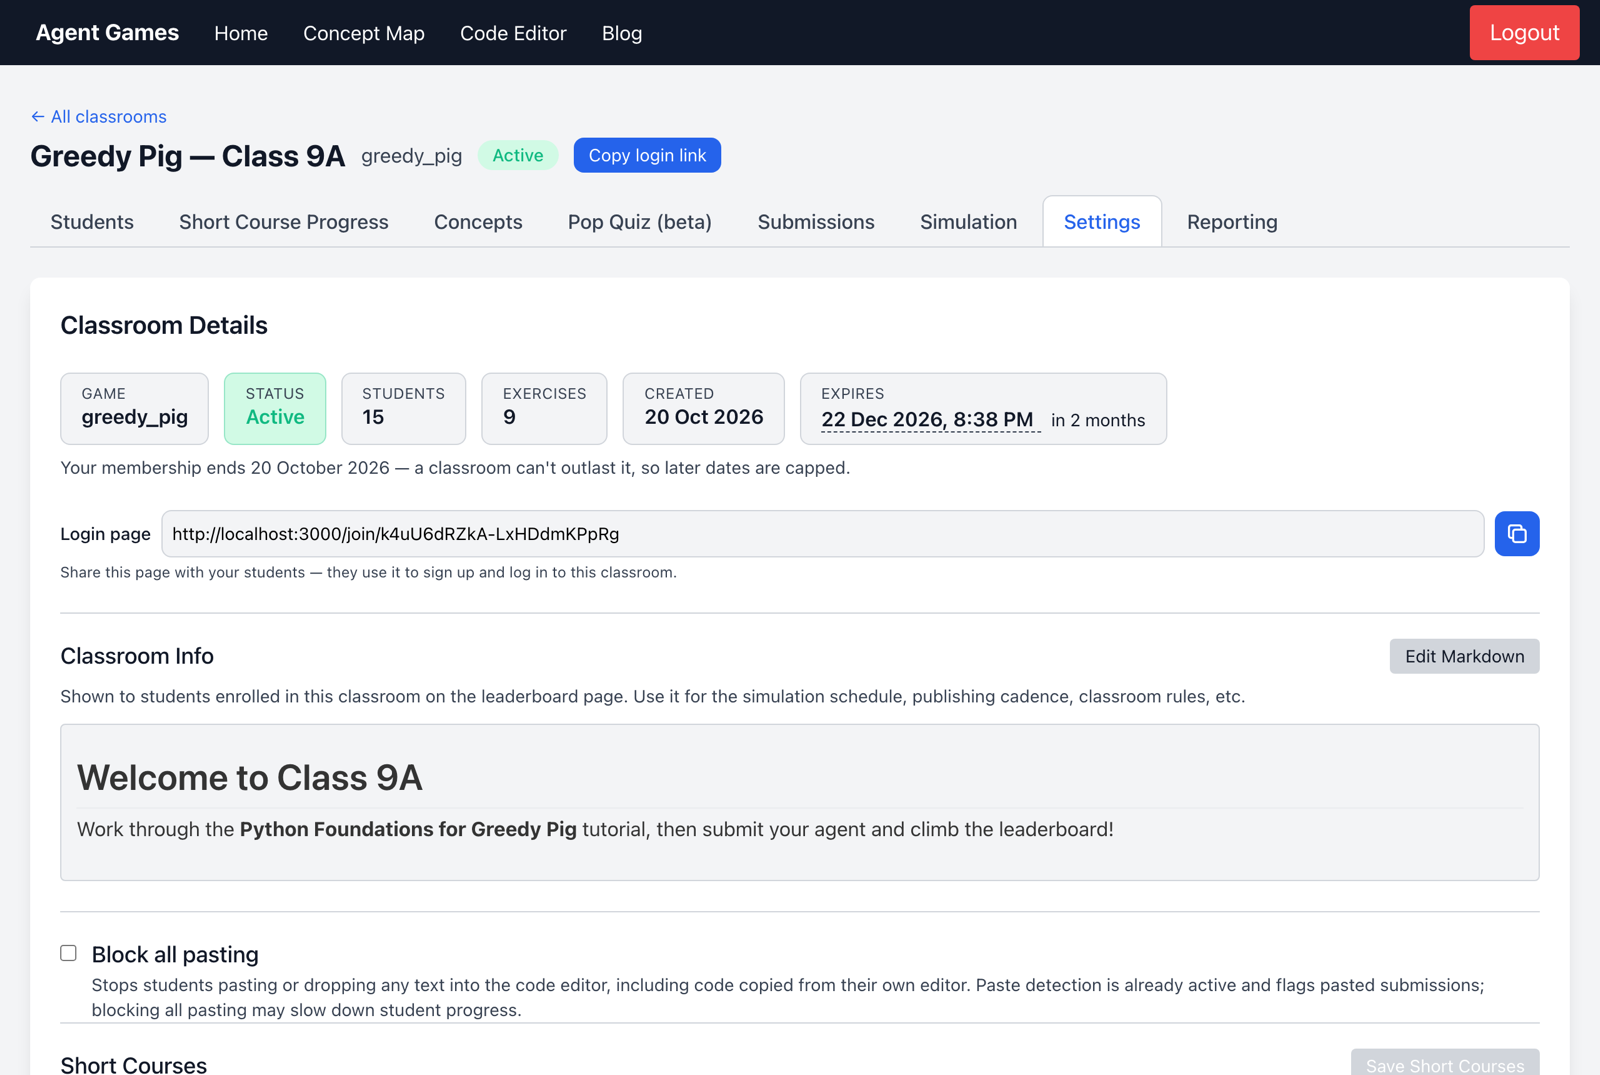The height and width of the screenshot is (1075, 1600).
Task: Open Concept Map in the navigation bar
Action: (x=364, y=33)
